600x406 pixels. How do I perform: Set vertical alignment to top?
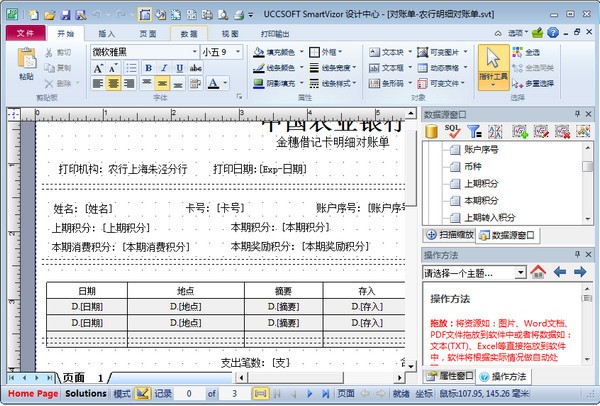pyautogui.click(x=147, y=83)
